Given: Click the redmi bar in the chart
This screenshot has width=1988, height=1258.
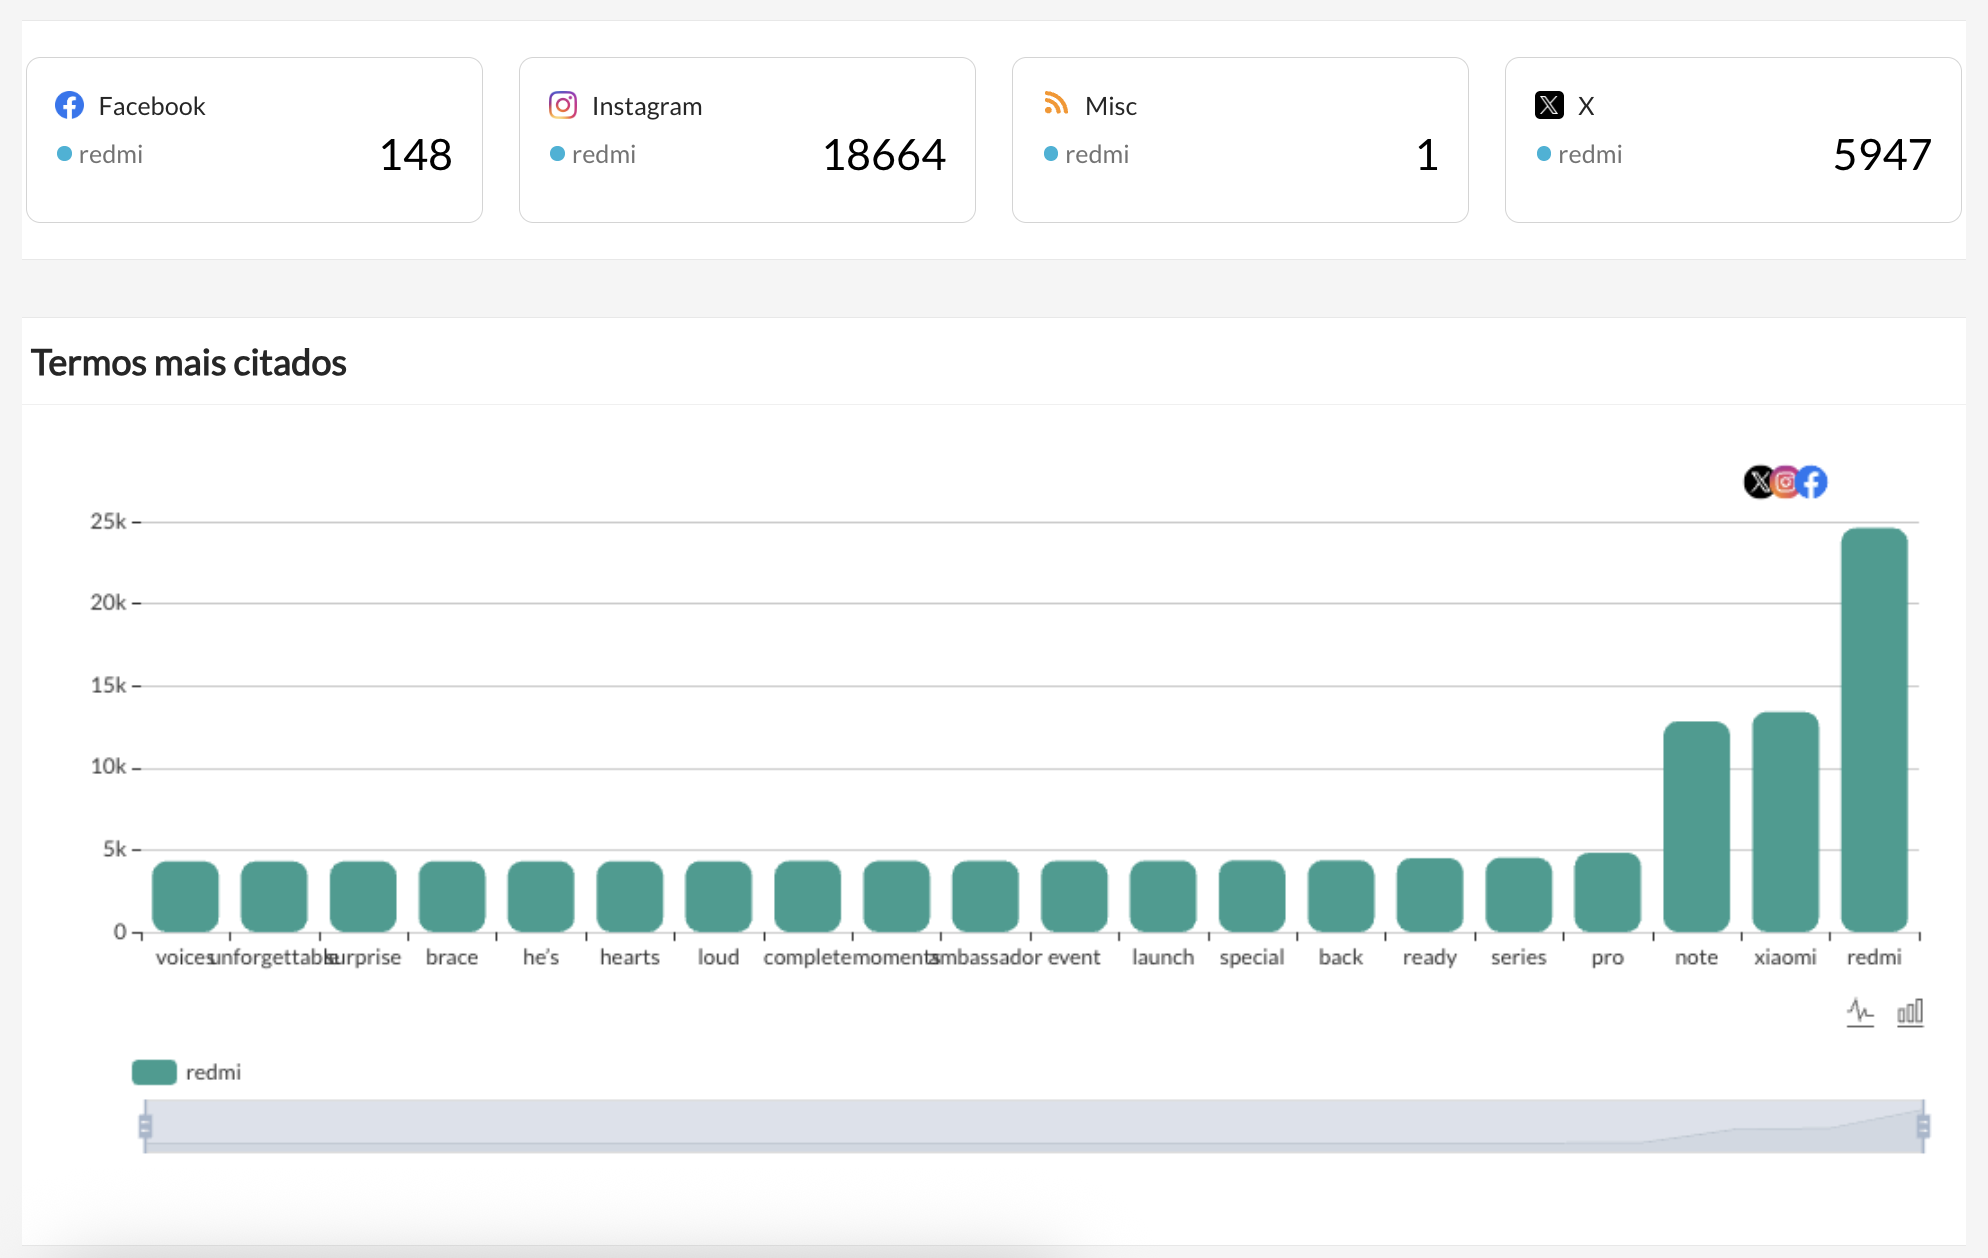Looking at the screenshot, I should click(x=1874, y=730).
